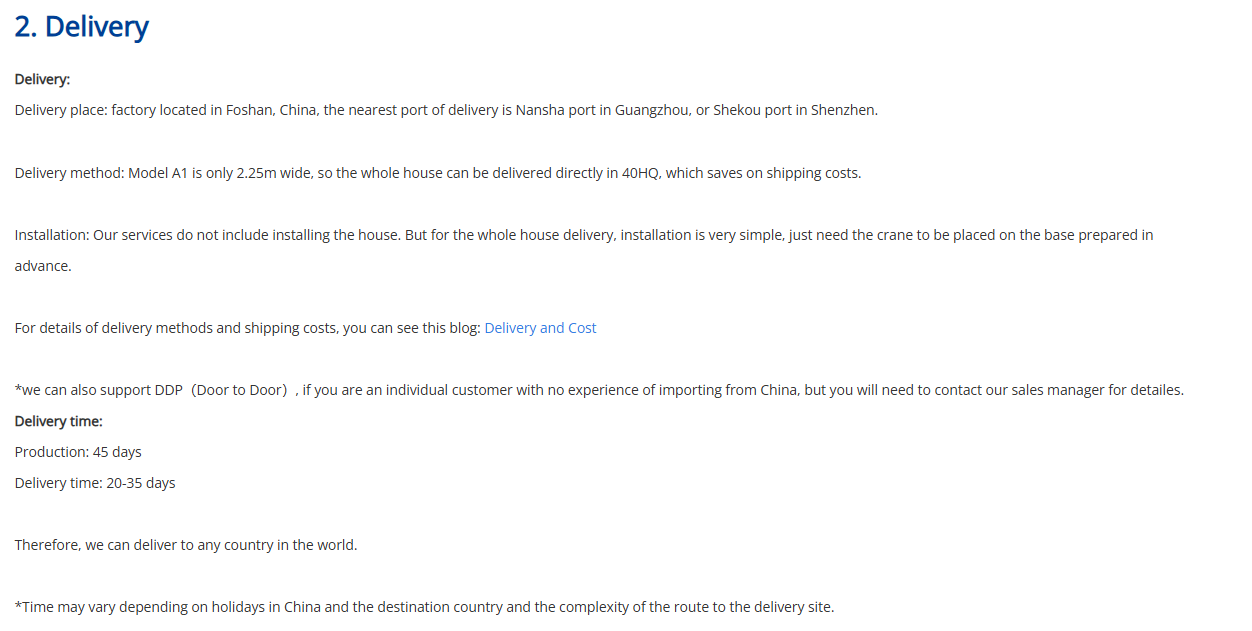Click the DDP (Door to Door) note
1252x631 pixels.
coord(599,390)
